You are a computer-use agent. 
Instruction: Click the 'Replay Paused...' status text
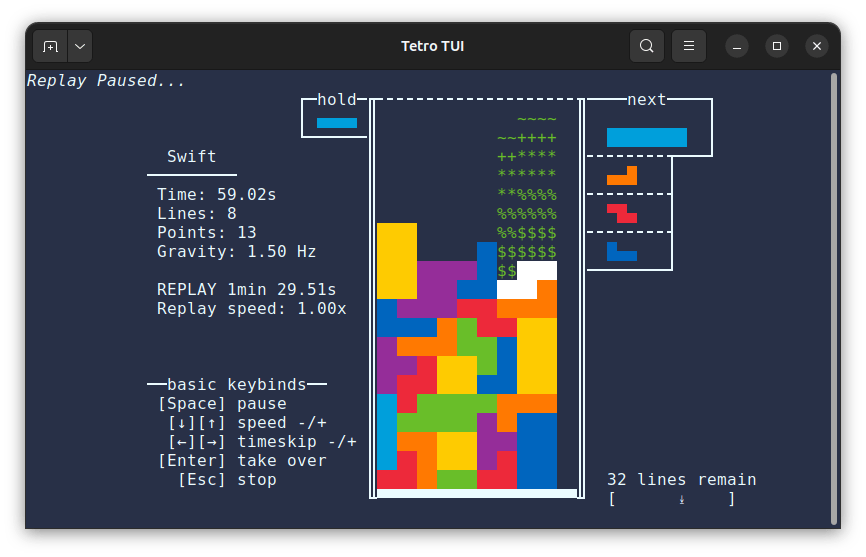tap(105, 81)
